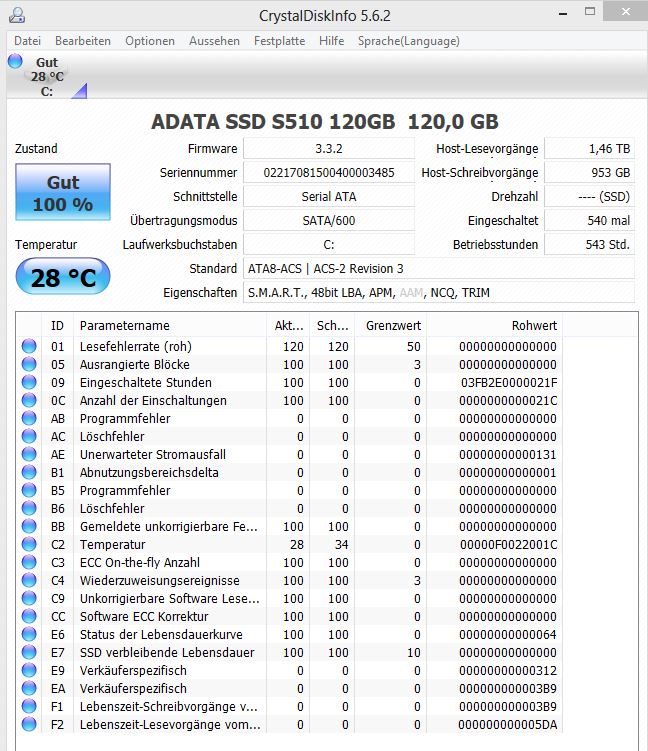Click the ID column header

coord(57,326)
